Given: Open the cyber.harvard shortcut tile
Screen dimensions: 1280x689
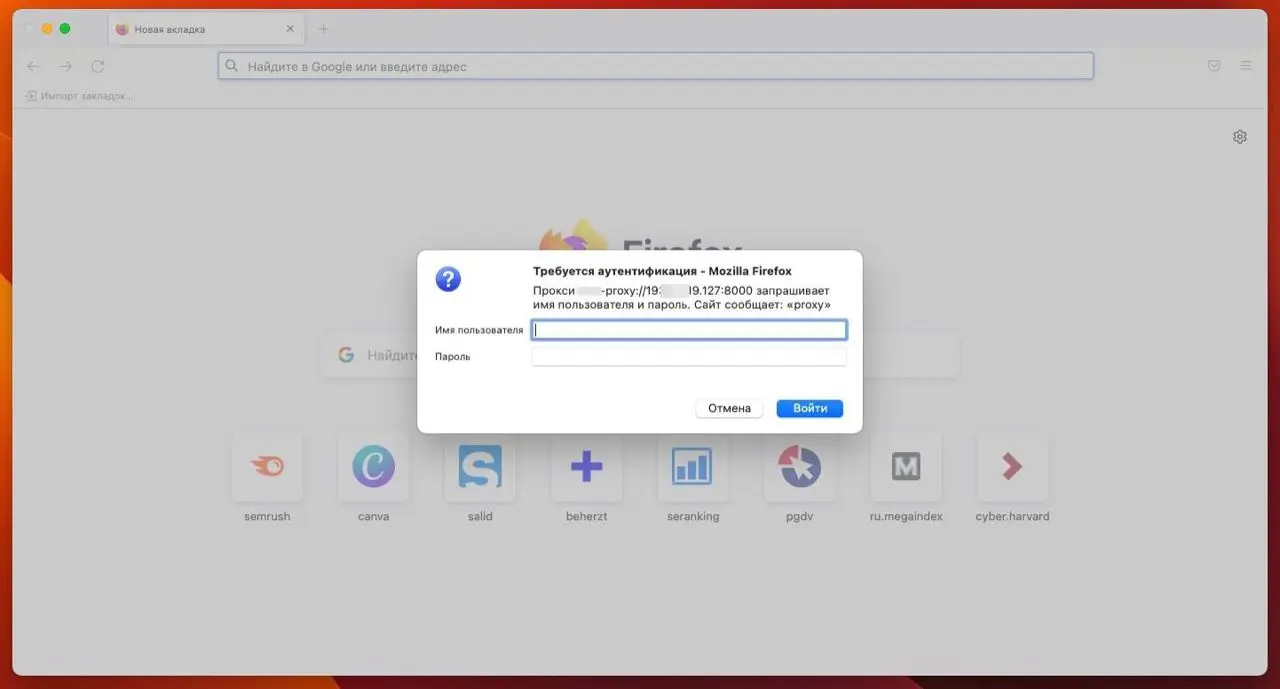Looking at the screenshot, I should coord(1012,467).
